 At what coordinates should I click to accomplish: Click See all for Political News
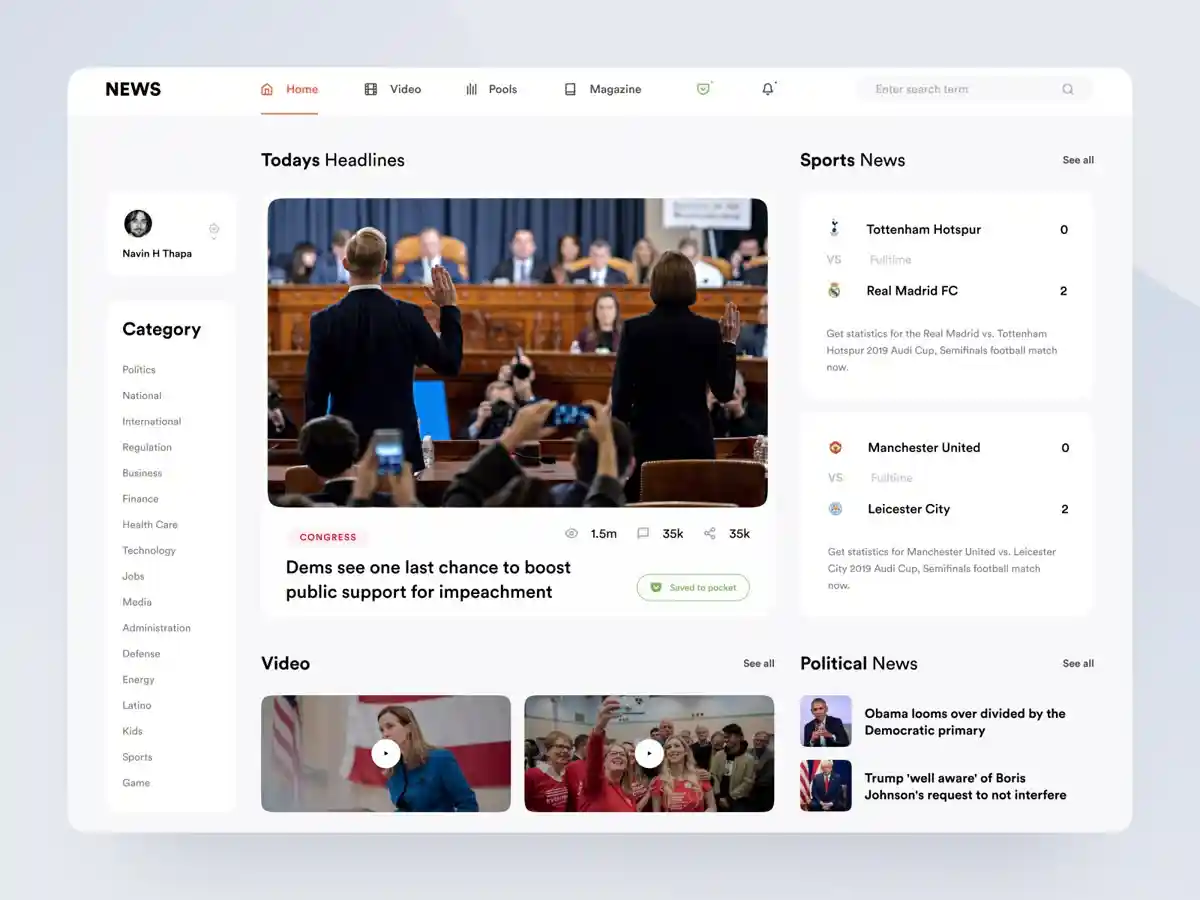click(x=1078, y=664)
